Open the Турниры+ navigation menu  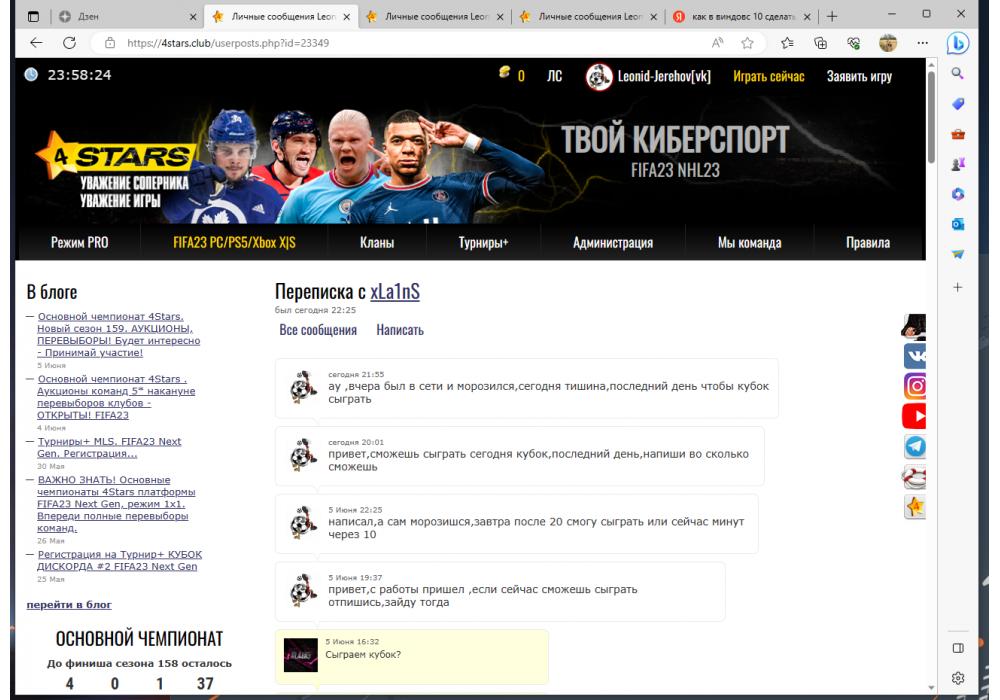pos(483,242)
